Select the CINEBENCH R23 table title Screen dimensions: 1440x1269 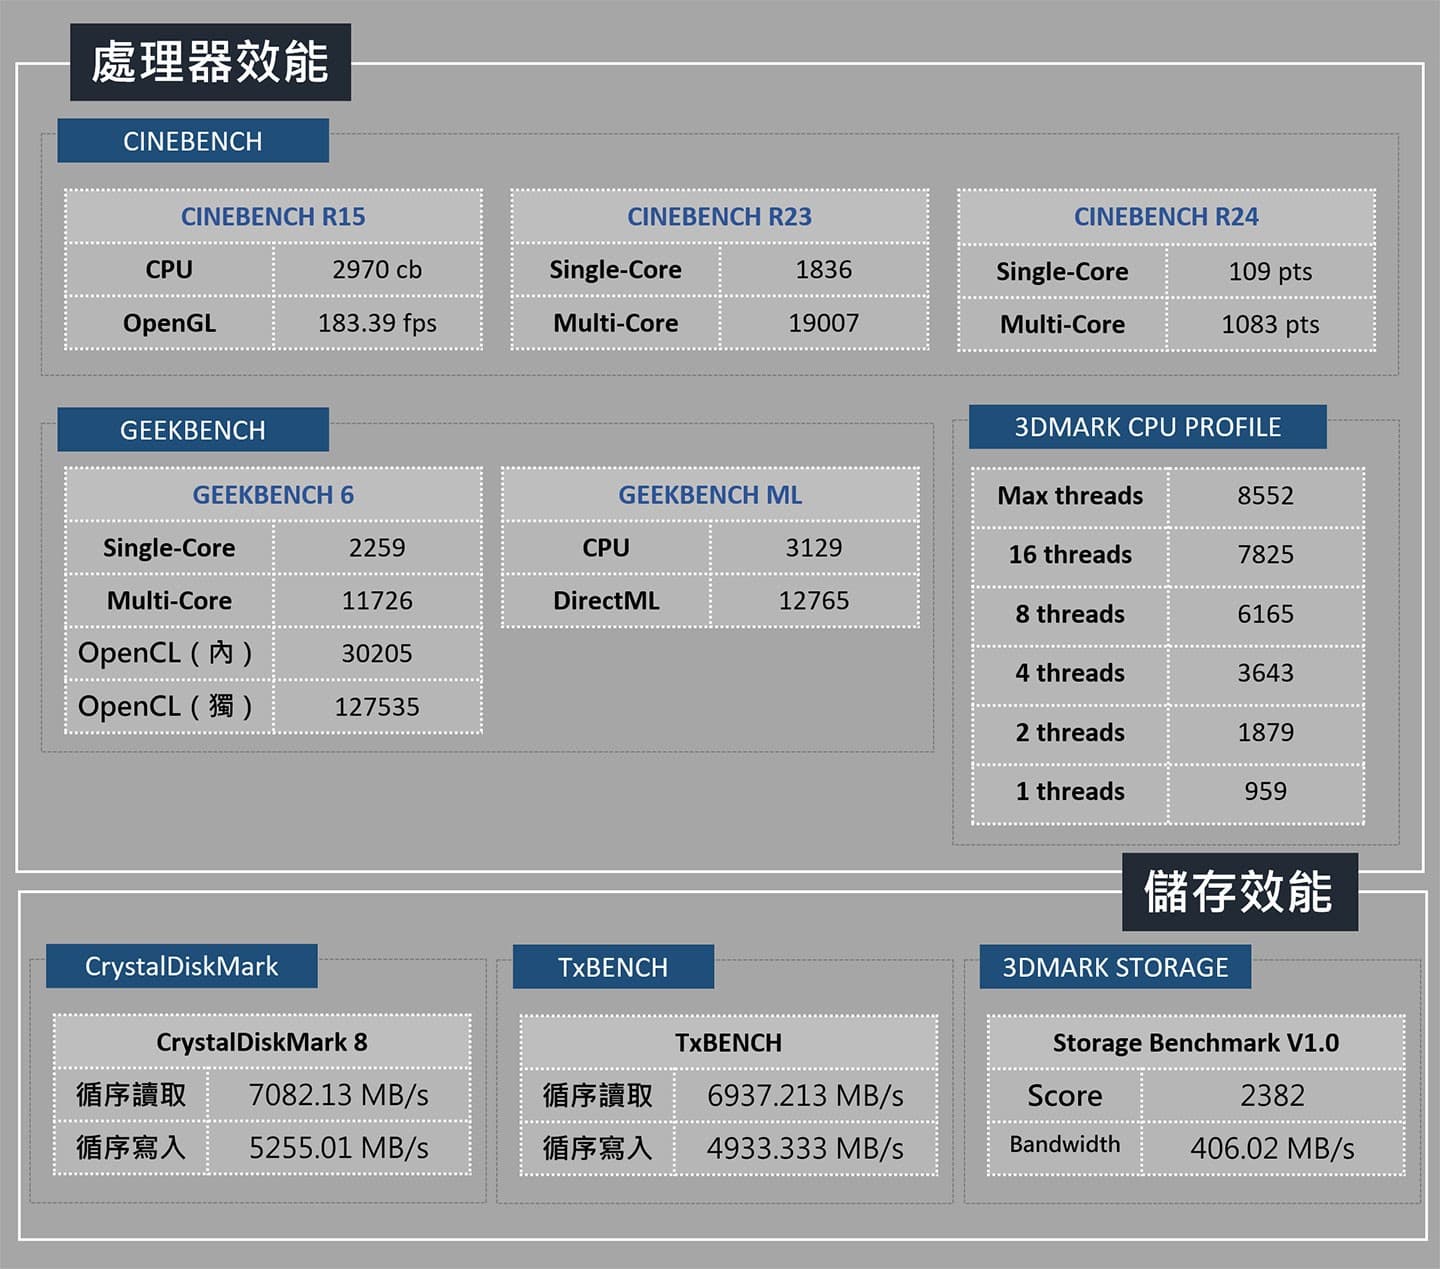(719, 216)
